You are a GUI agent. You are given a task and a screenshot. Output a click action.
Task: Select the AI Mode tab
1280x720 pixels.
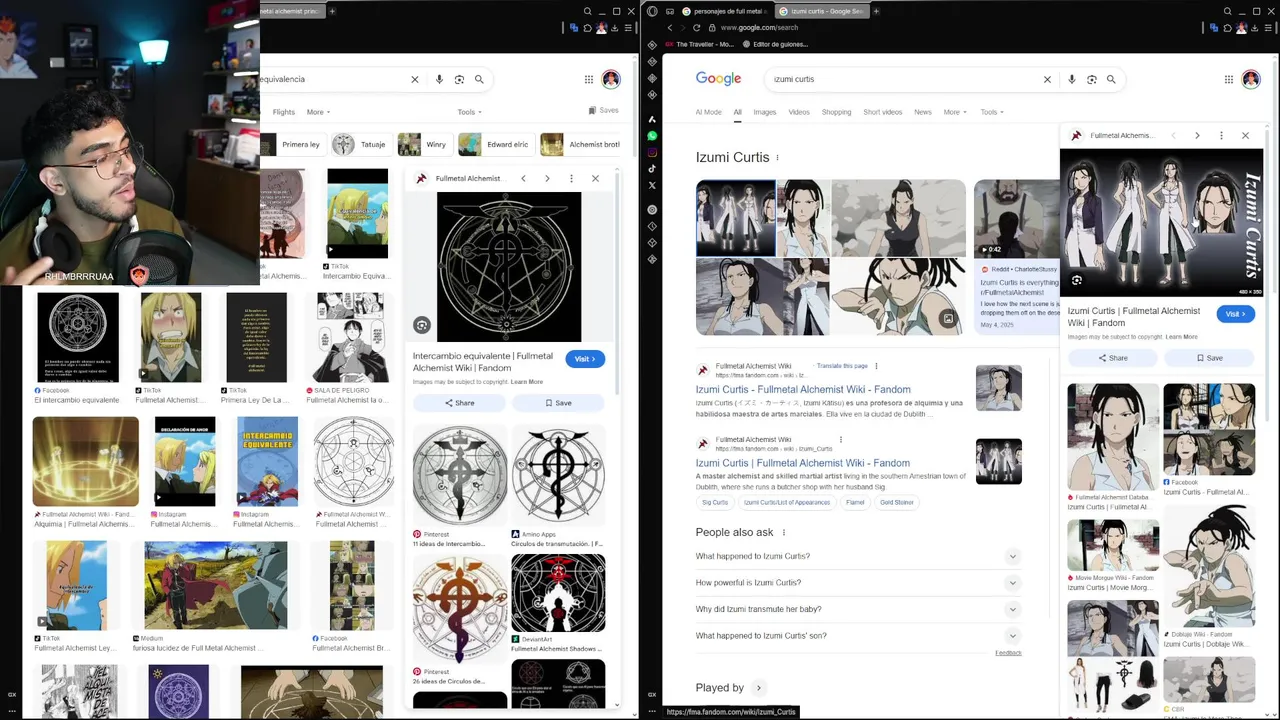tap(708, 112)
